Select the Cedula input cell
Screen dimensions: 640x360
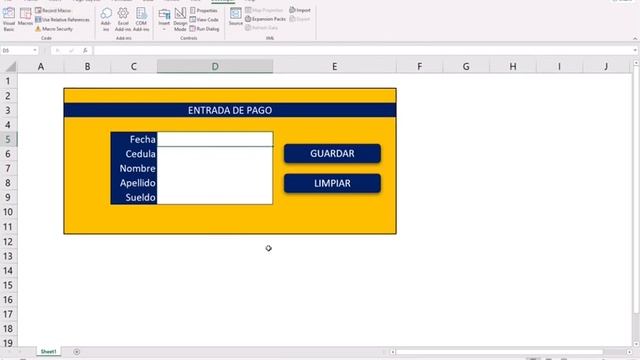pyautogui.click(x=215, y=154)
